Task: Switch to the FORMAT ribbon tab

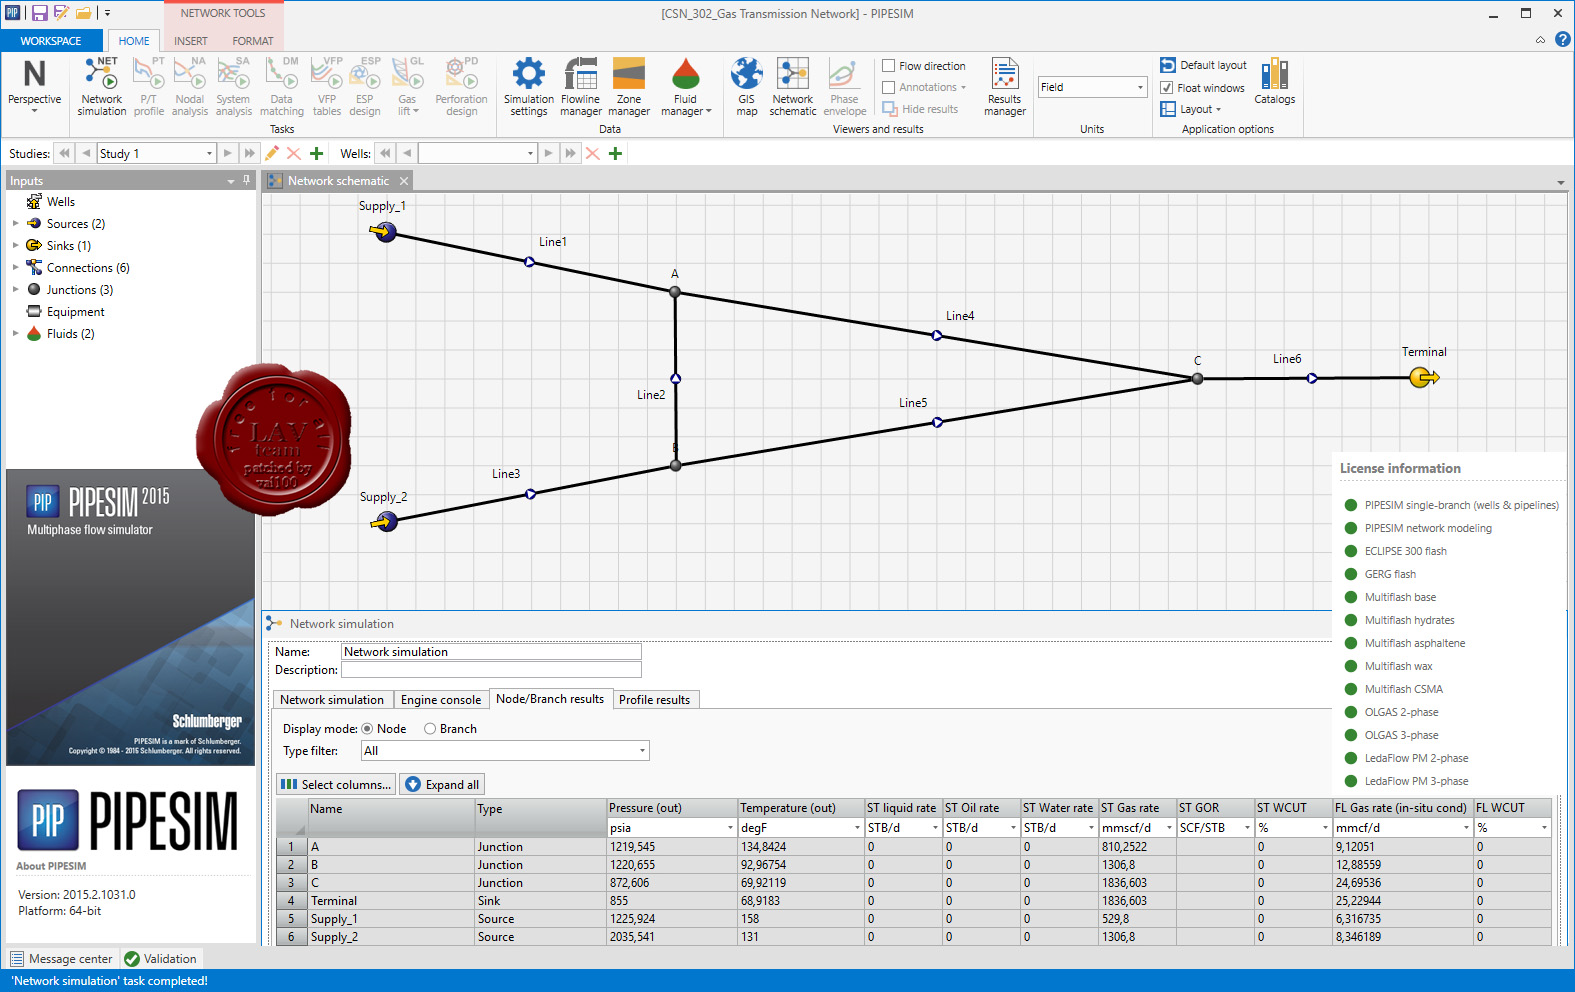Action: [253, 41]
